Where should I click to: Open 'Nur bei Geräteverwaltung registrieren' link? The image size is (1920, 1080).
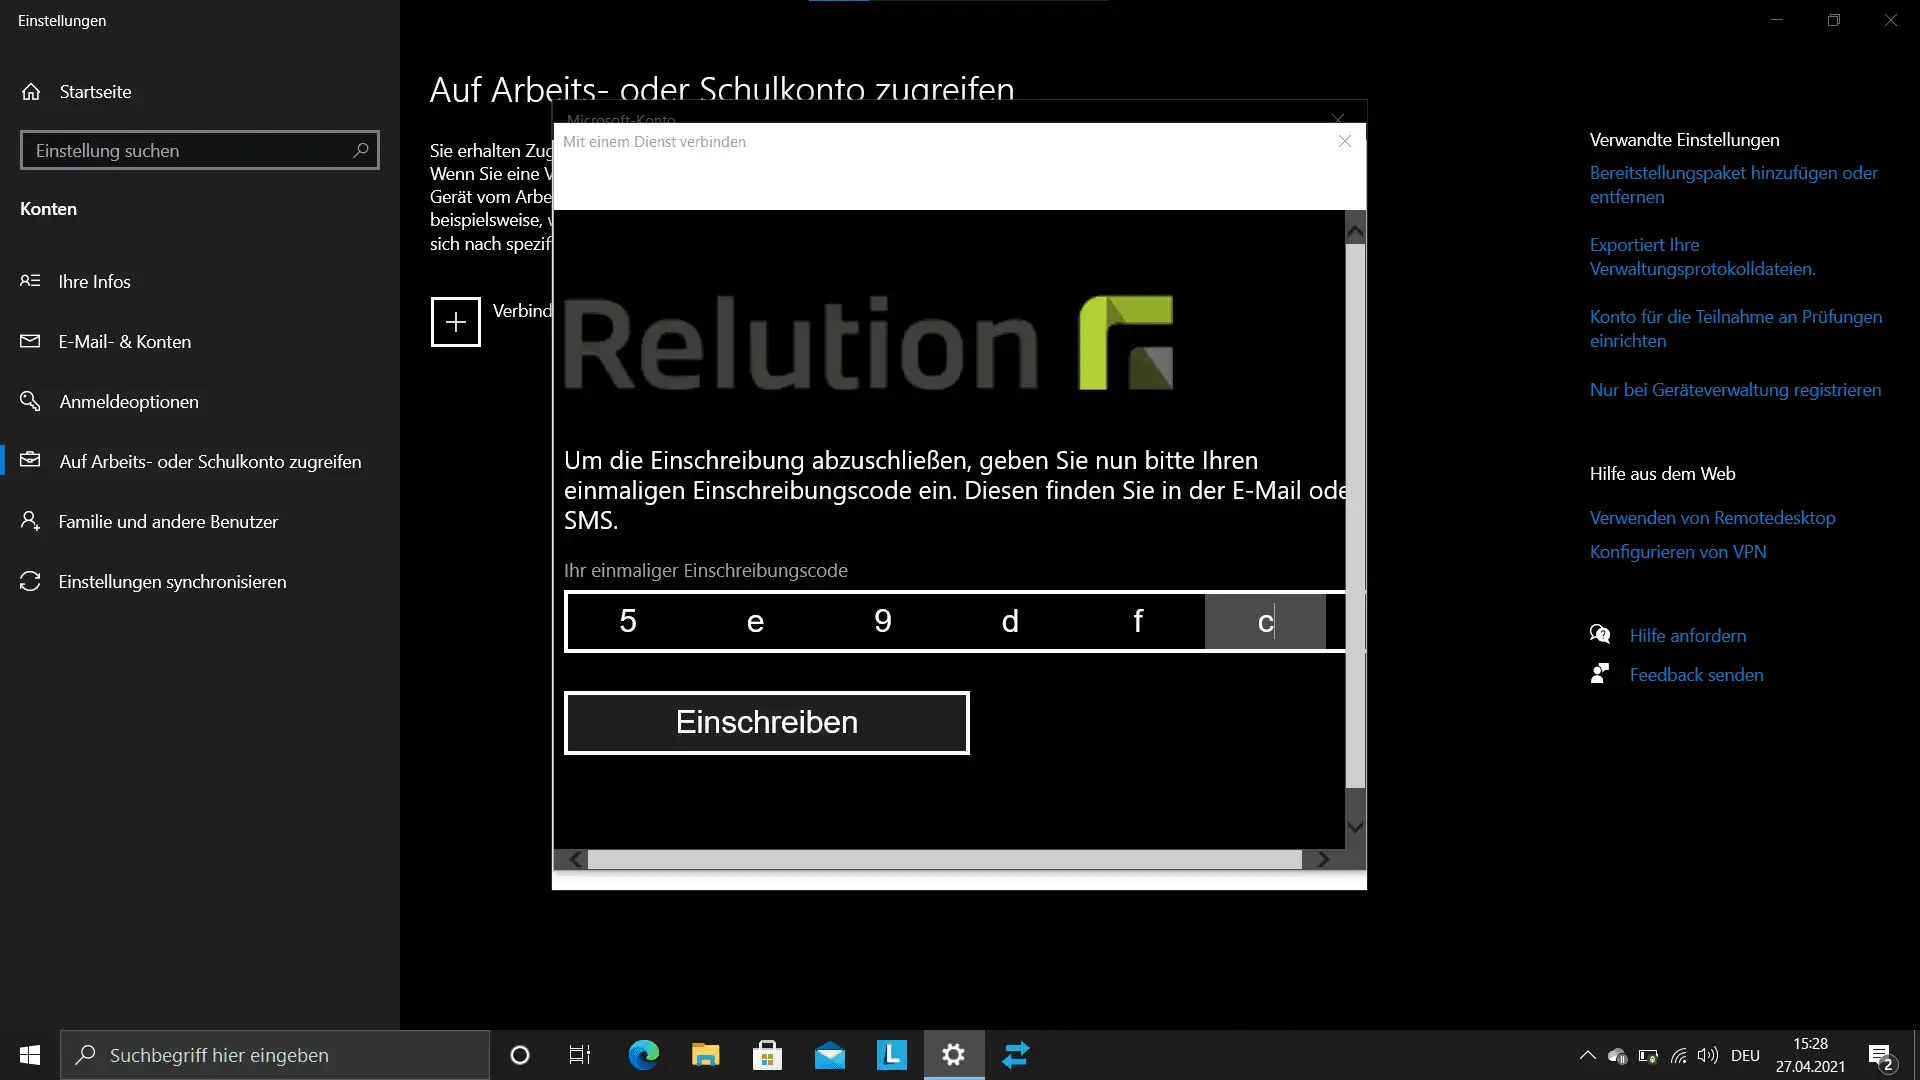pos(1735,390)
